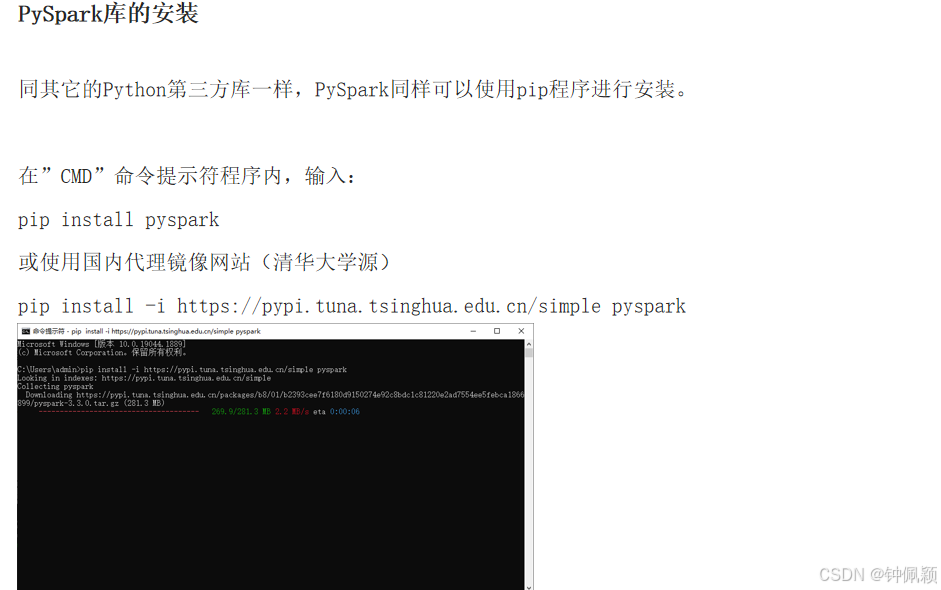Click the red download progress bar
941x590 pixels.
click(x=118, y=412)
